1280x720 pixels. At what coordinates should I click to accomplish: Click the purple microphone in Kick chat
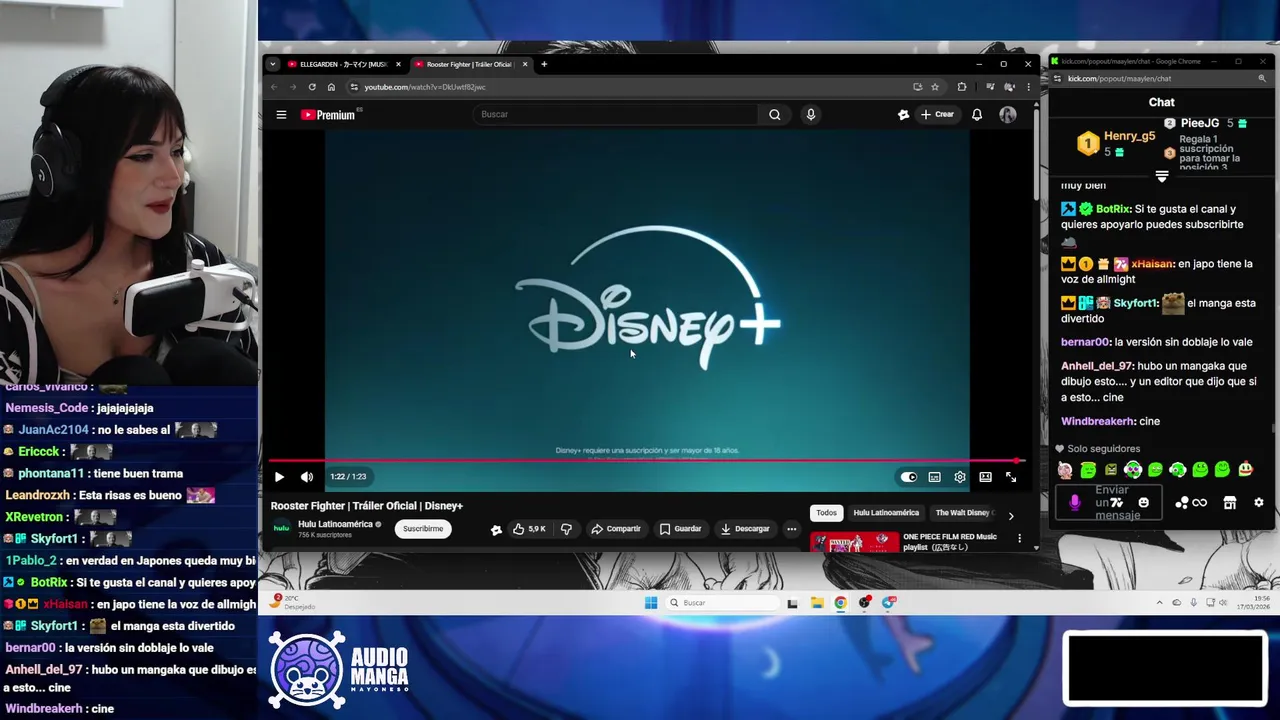[1075, 503]
